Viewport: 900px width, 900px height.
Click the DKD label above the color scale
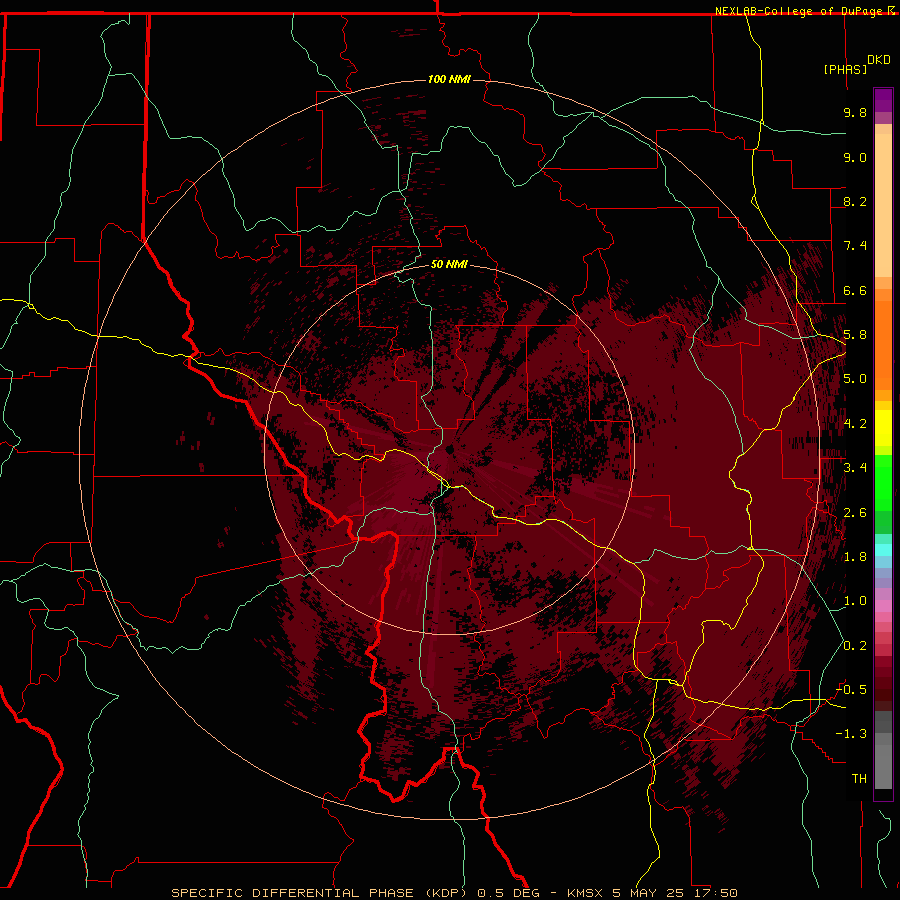879,60
